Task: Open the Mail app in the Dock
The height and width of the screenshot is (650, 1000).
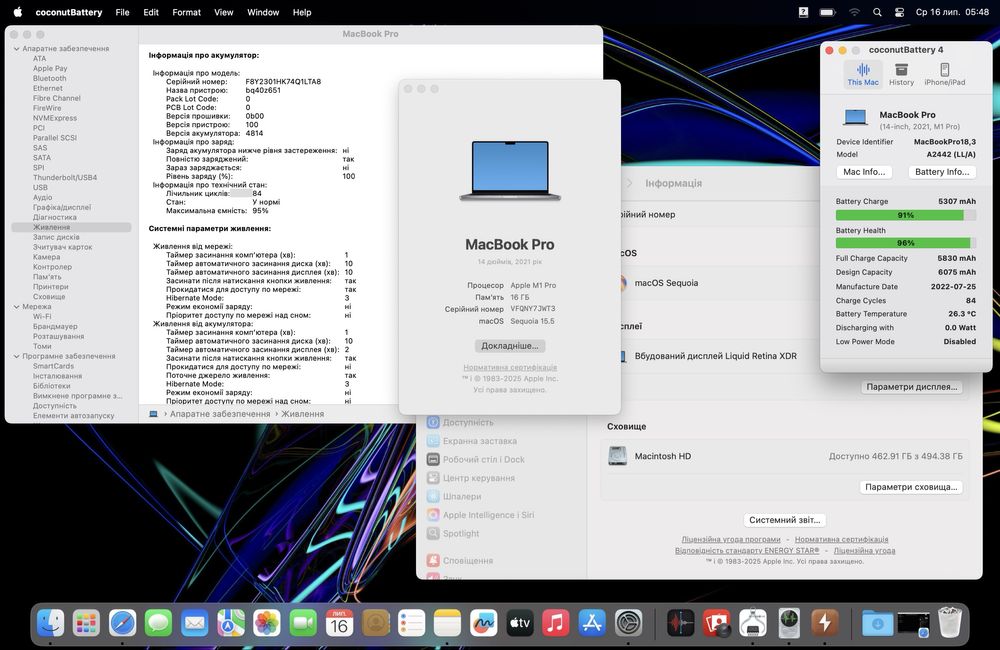Action: (x=195, y=623)
